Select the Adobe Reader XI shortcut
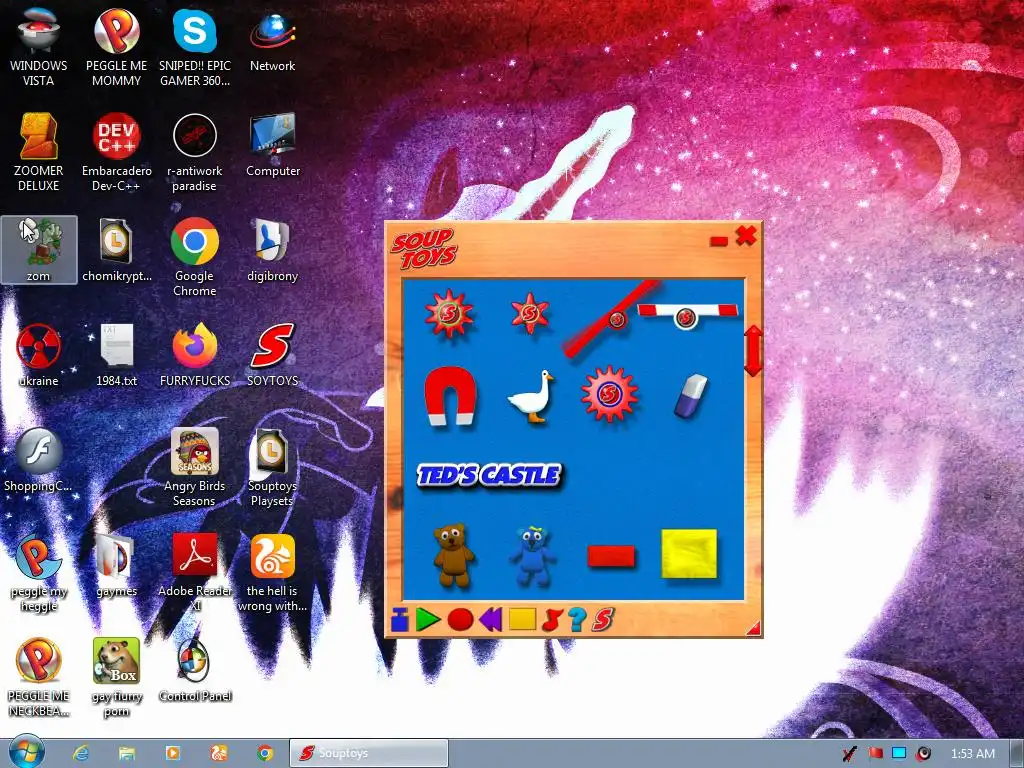 click(x=195, y=573)
